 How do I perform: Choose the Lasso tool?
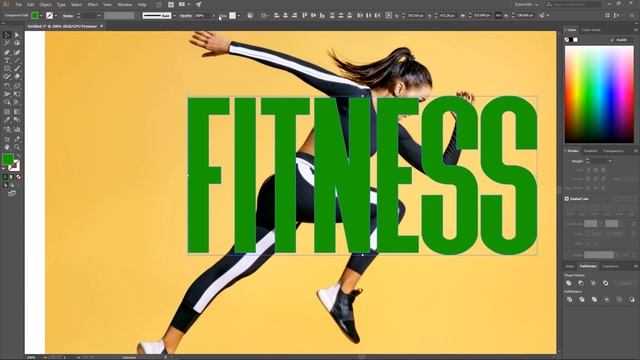pyautogui.click(x=17, y=43)
